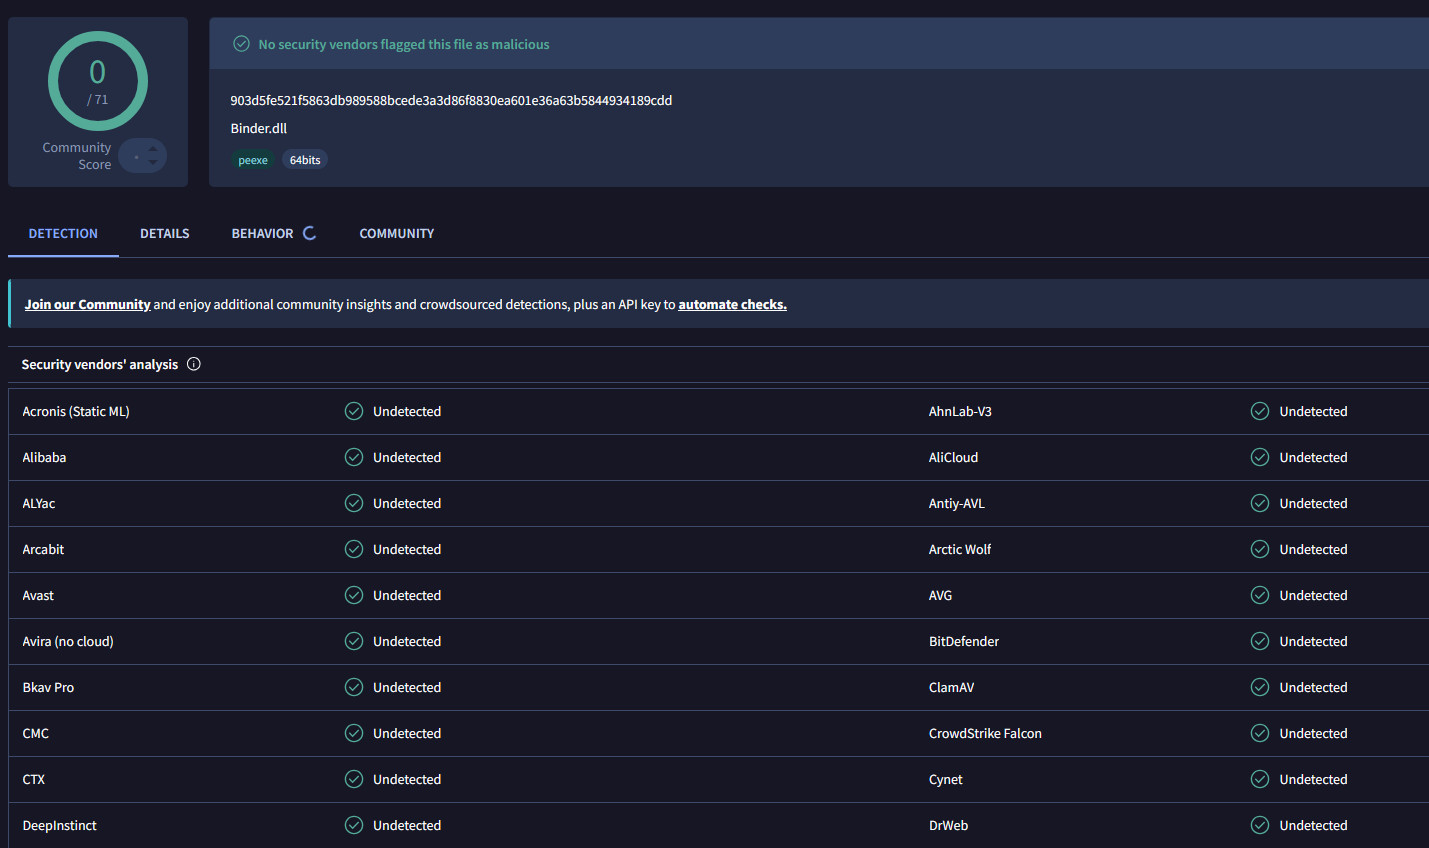1429x848 pixels.
Task: Click the AhnLab-V3 vendor name
Action: click(x=960, y=411)
